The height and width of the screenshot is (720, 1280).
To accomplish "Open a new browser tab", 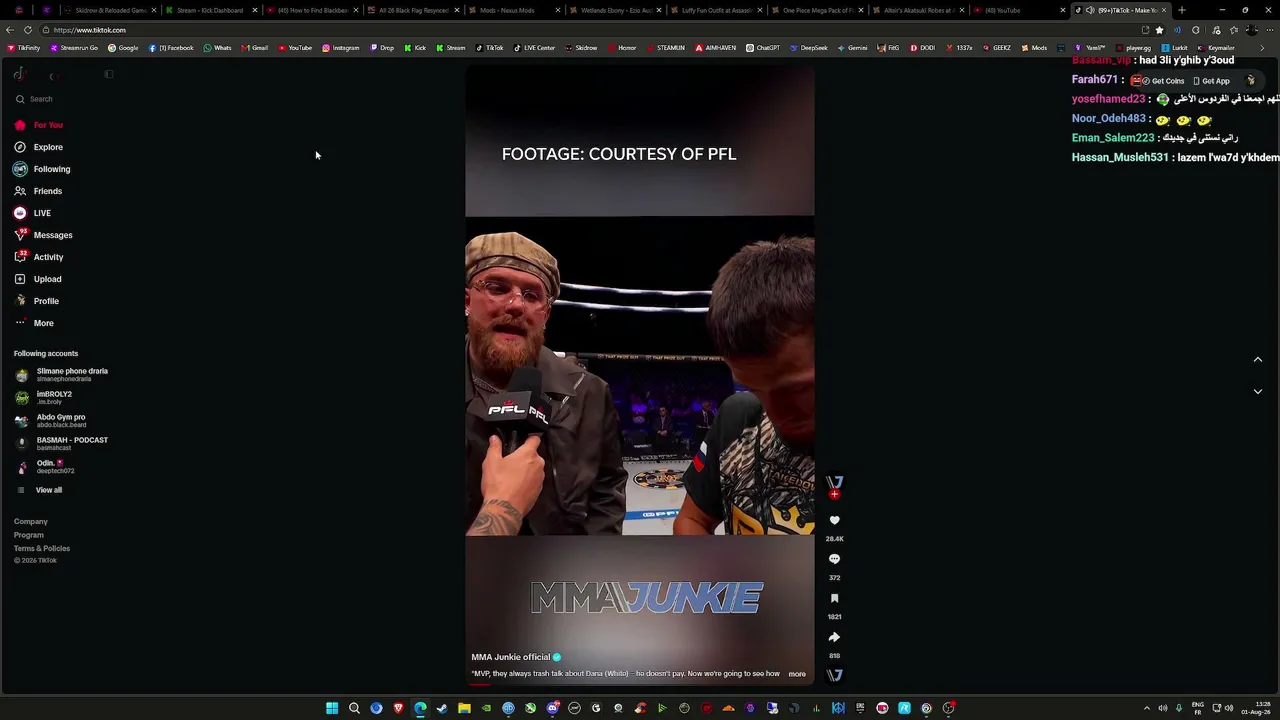I will 1182,10.
